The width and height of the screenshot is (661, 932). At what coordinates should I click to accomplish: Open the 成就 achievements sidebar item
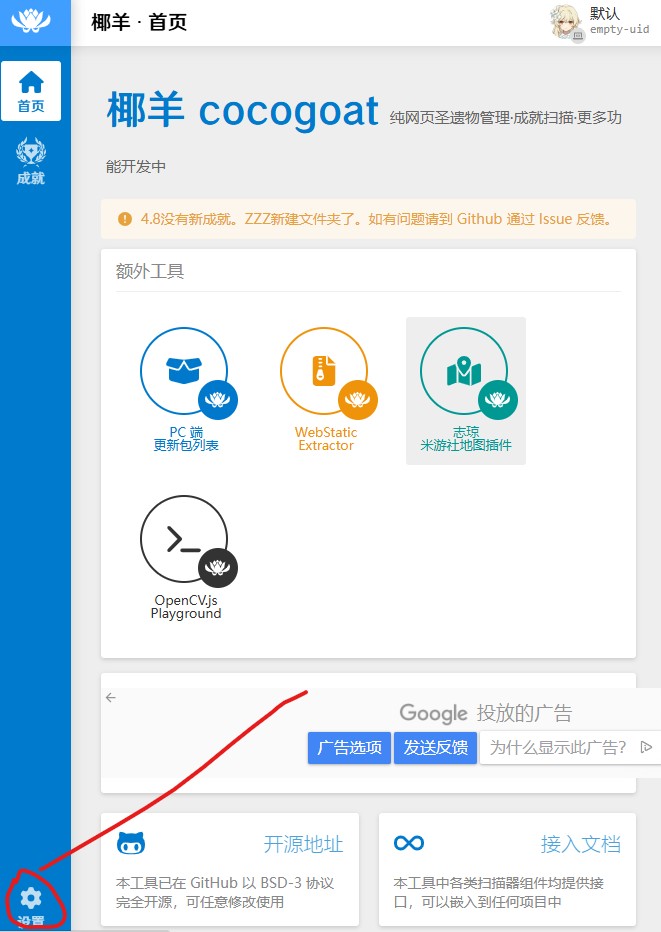(31, 161)
